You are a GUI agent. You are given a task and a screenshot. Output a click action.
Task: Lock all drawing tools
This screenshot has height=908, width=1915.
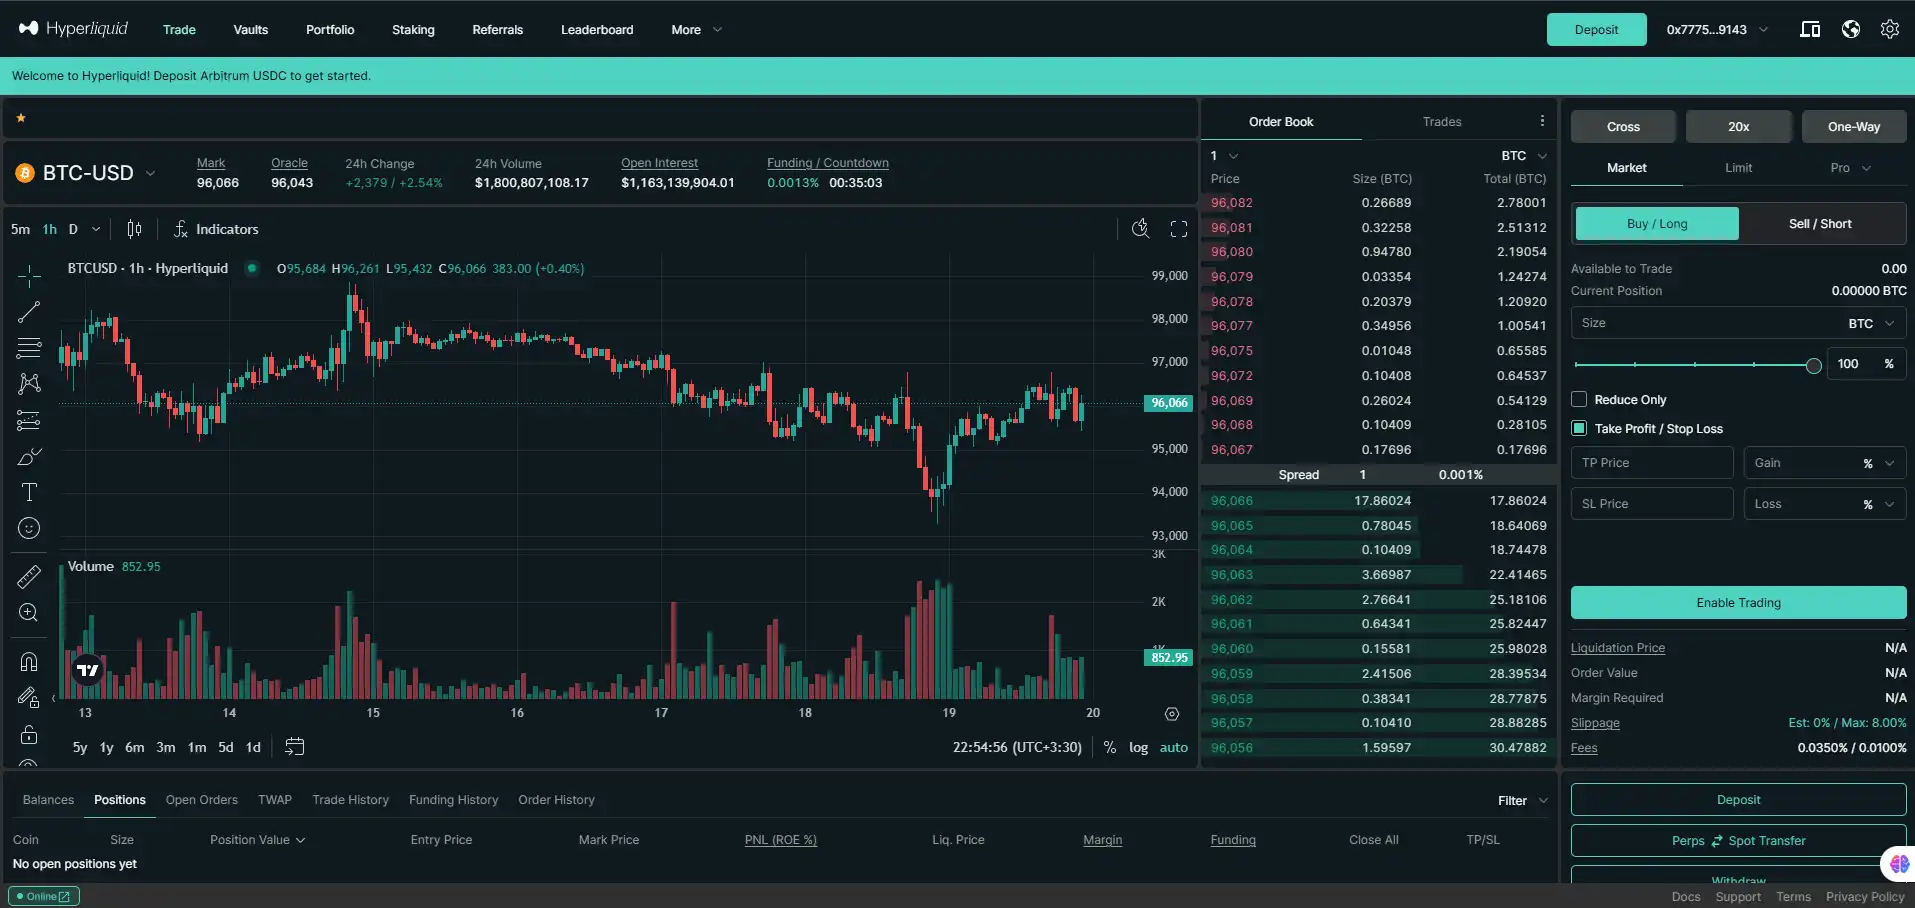29,735
